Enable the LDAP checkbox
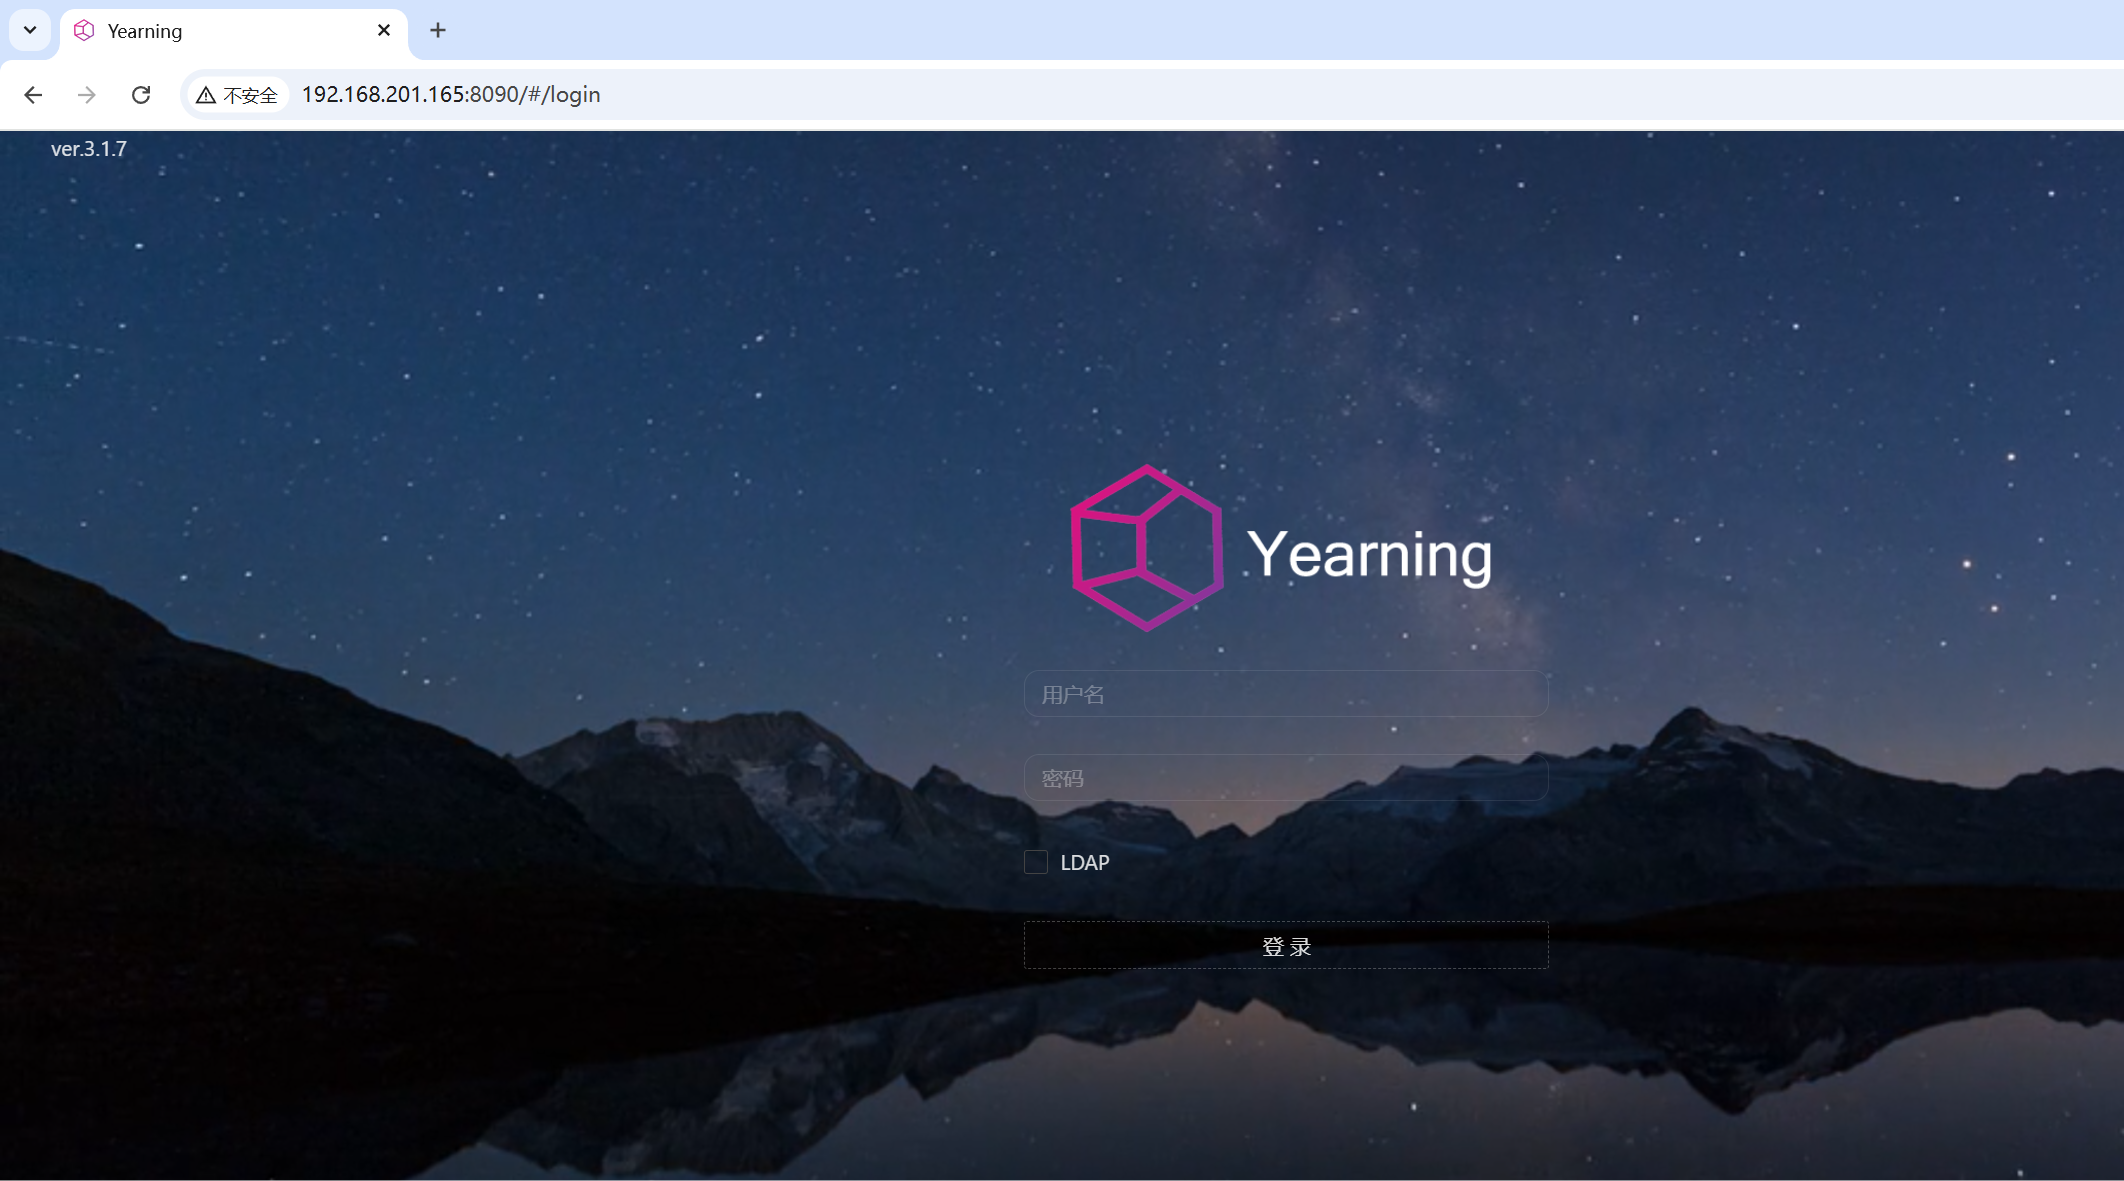 click(x=1036, y=862)
